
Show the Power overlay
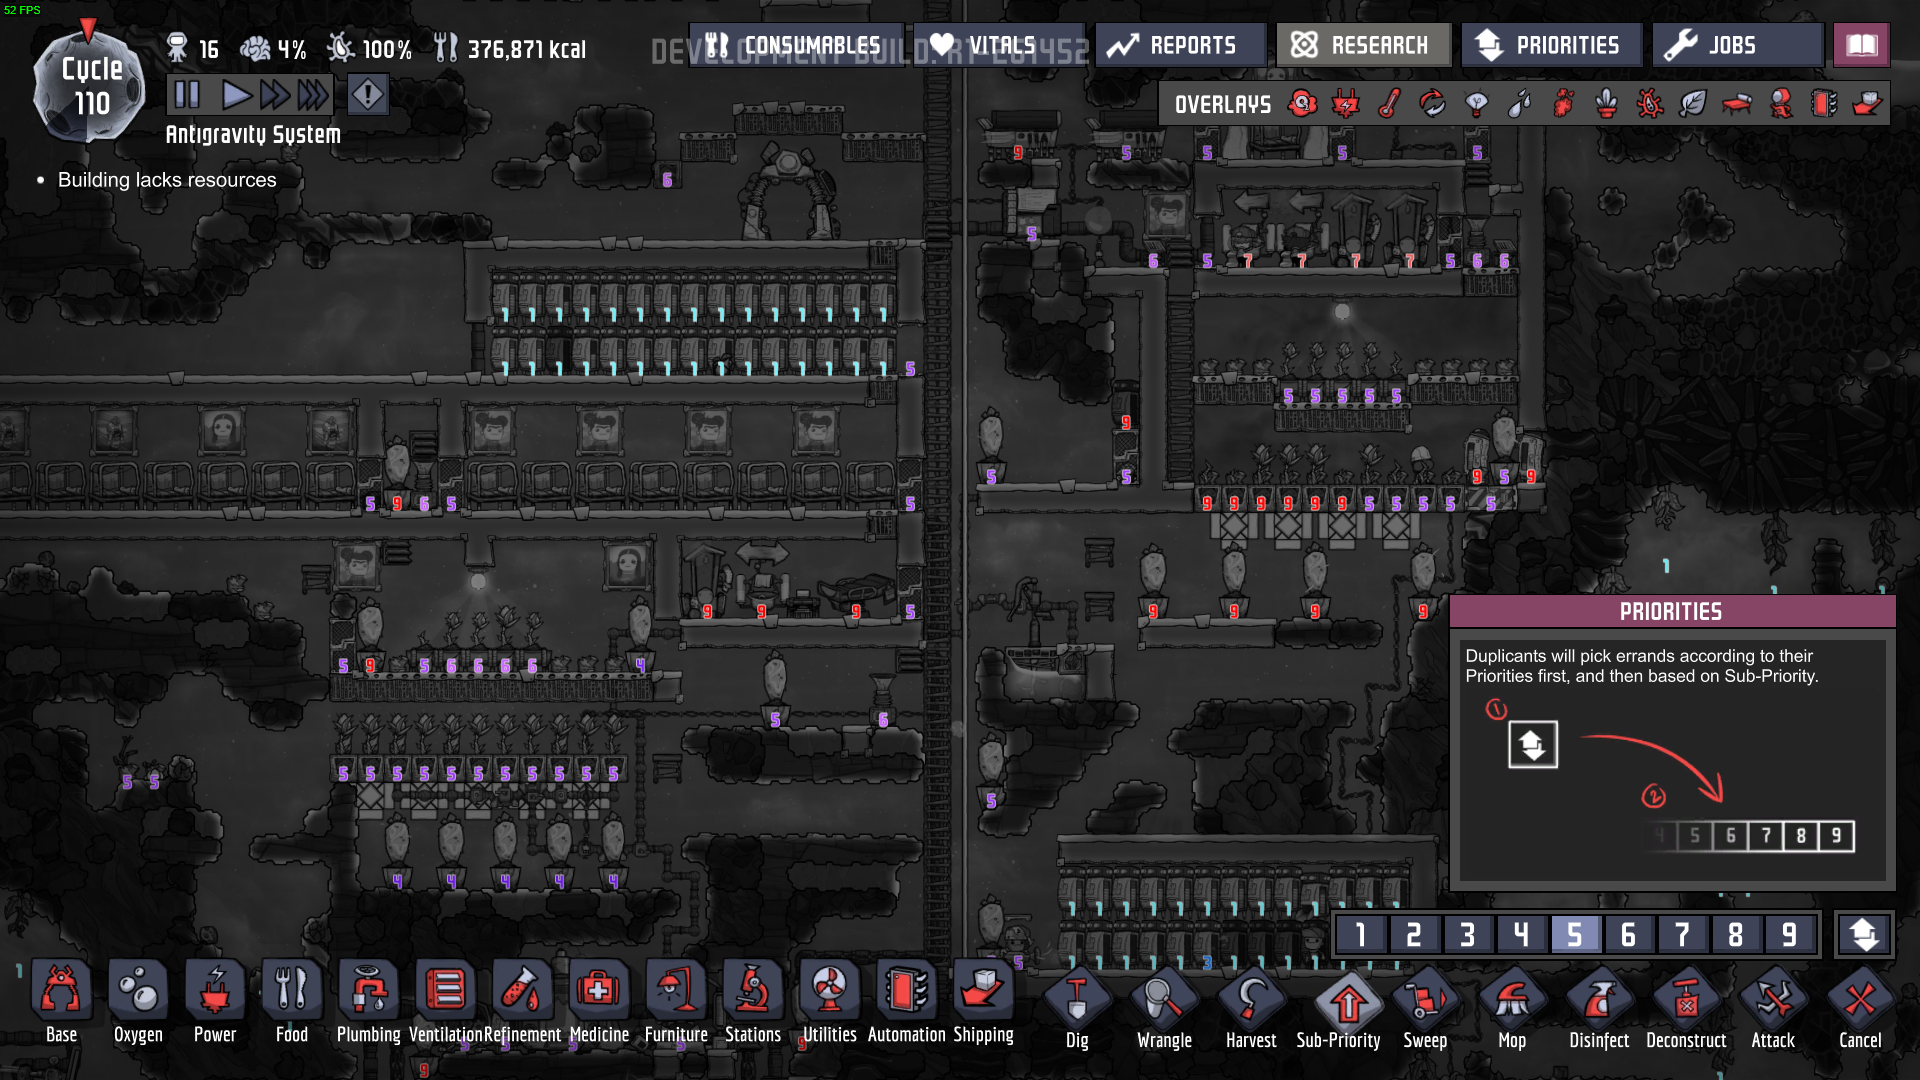pos(1346,104)
